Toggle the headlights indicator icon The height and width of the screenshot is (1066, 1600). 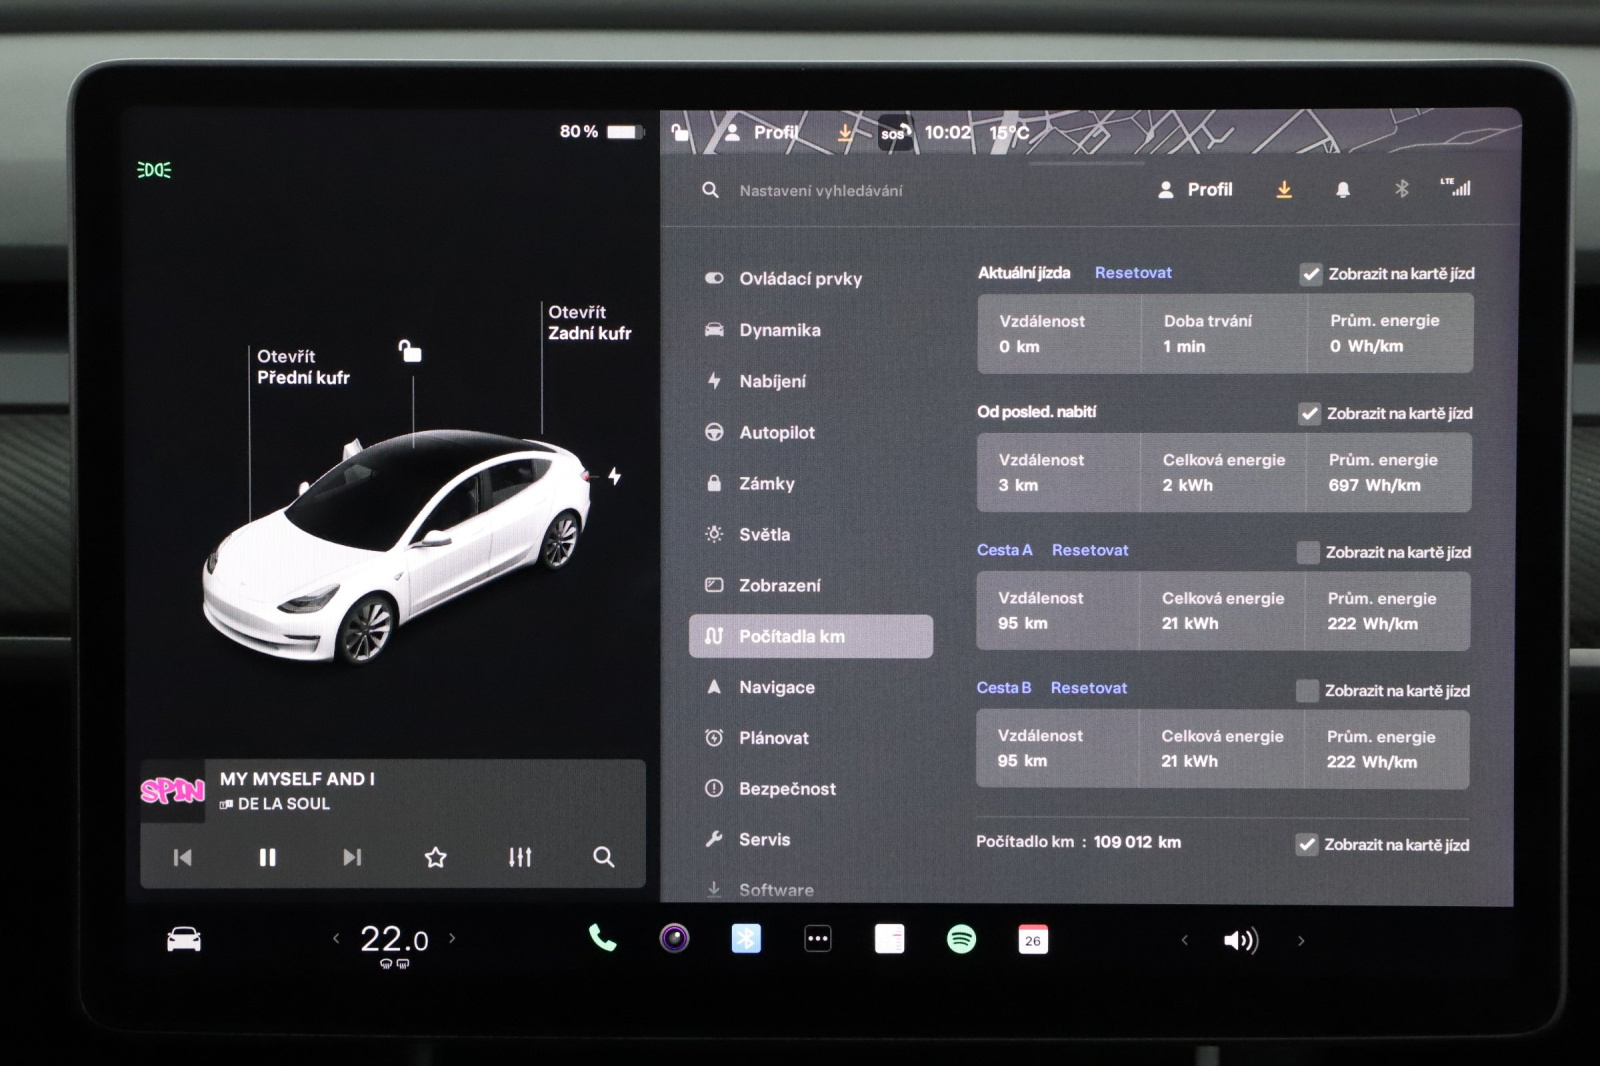[154, 170]
